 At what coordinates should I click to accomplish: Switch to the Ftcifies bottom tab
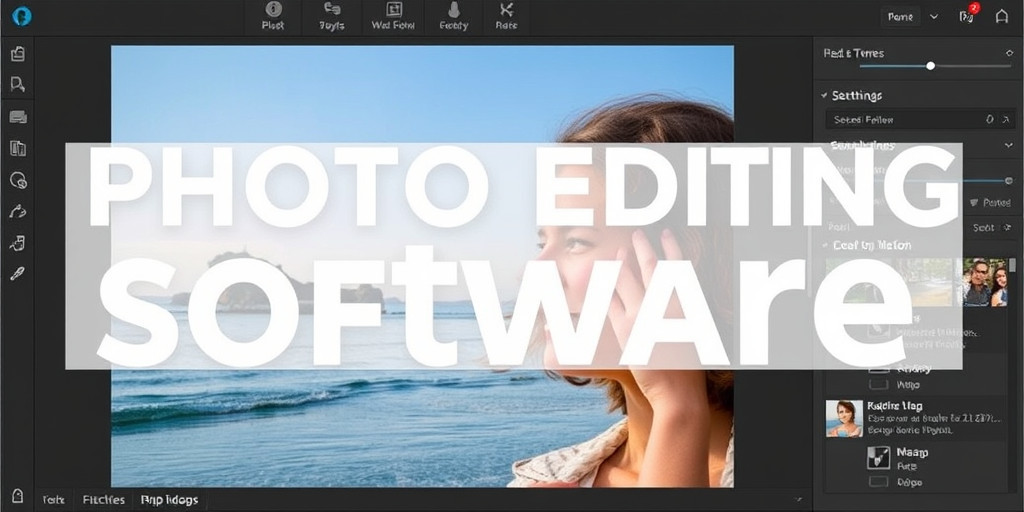(103, 499)
